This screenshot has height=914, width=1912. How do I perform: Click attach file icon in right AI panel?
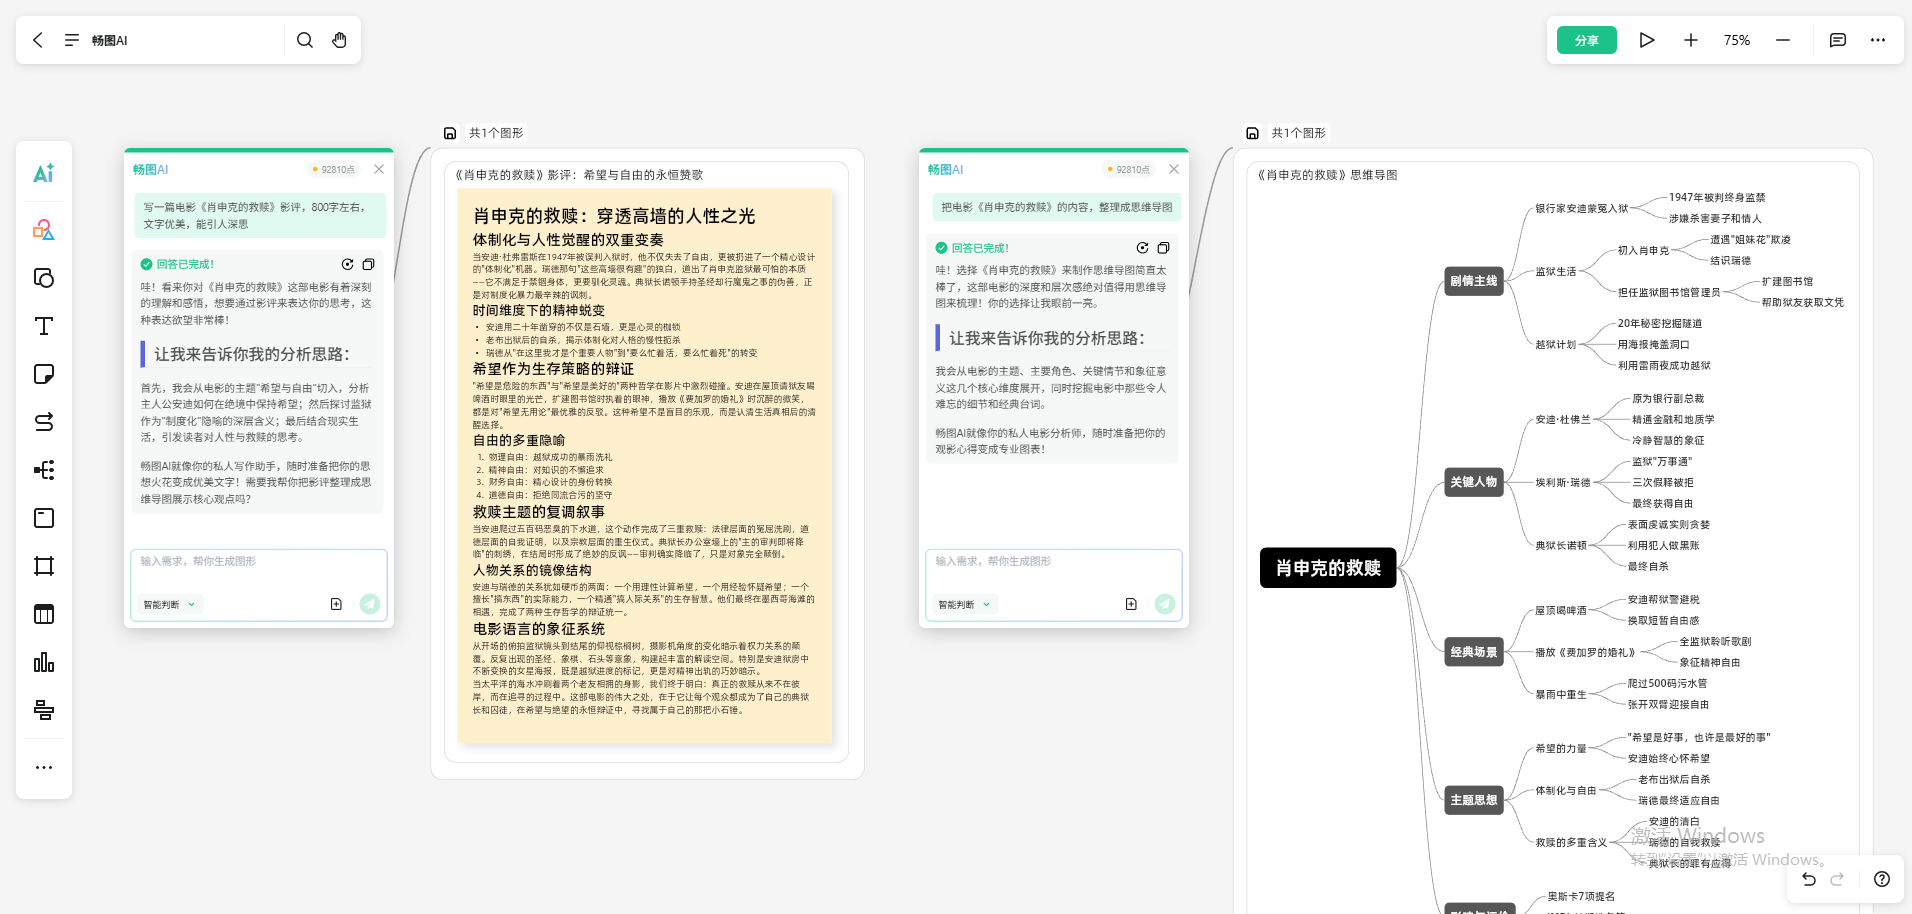click(x=1131, y=604)
